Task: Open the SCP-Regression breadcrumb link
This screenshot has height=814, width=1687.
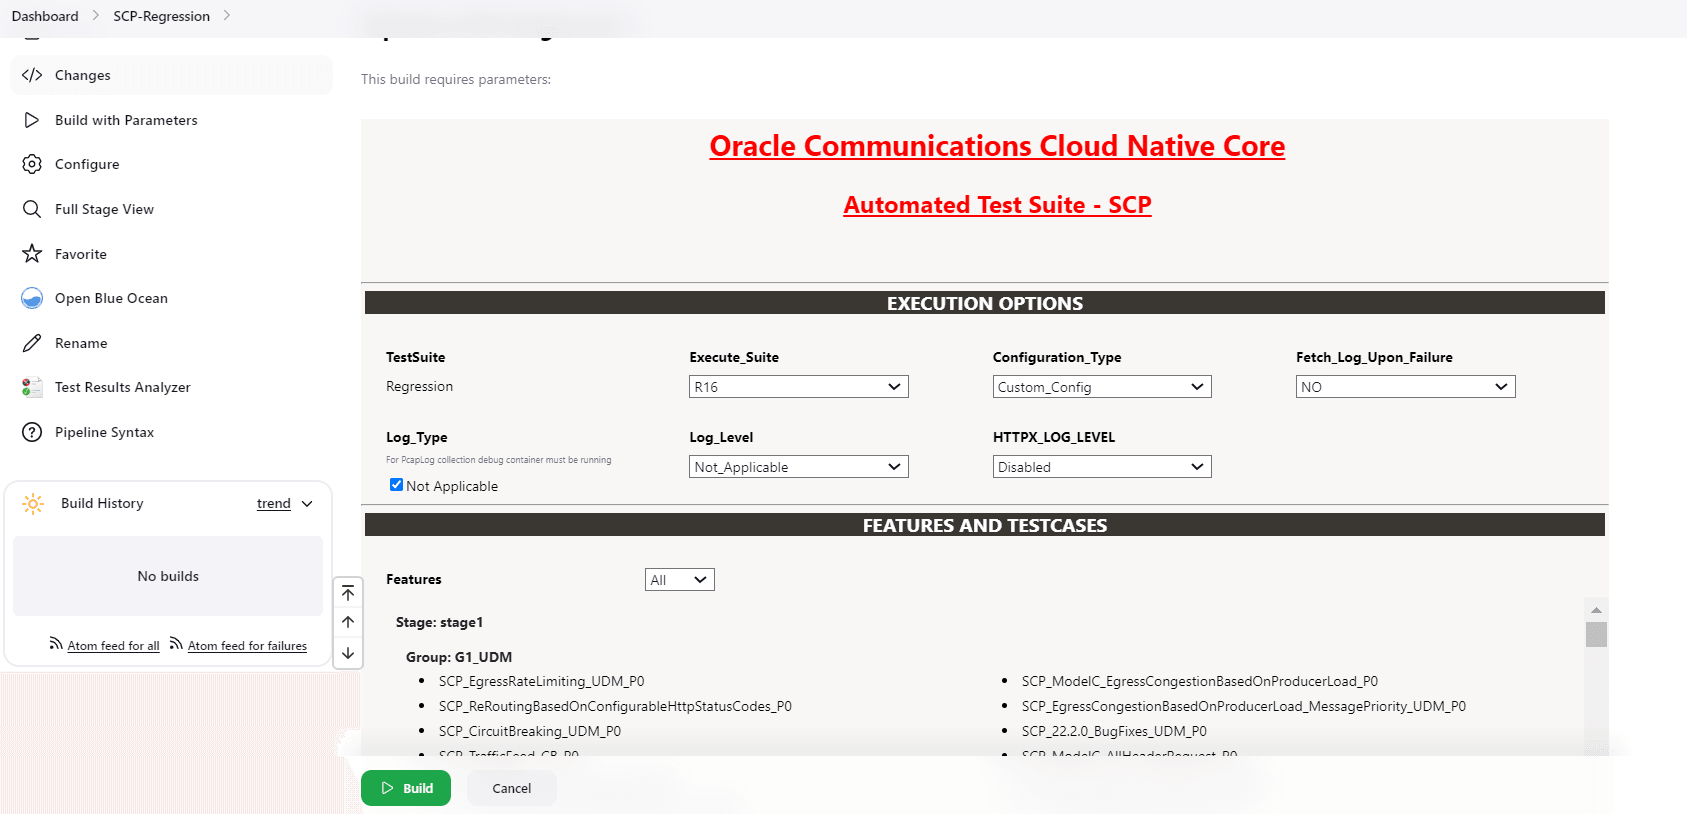Action: point(161,16)
